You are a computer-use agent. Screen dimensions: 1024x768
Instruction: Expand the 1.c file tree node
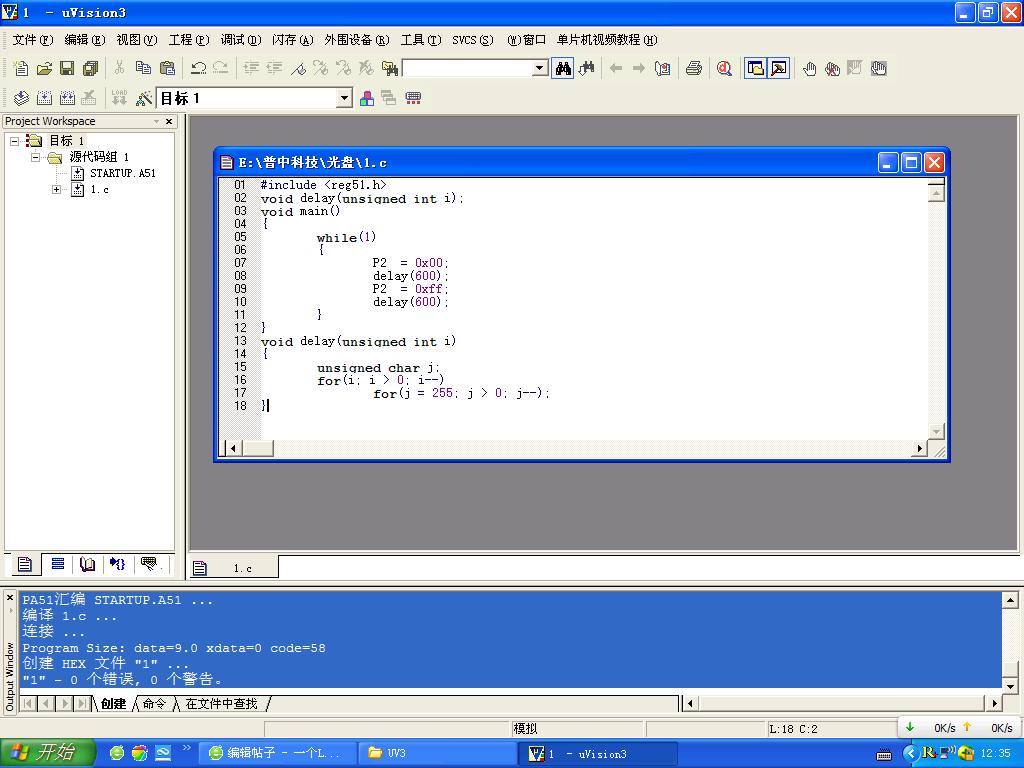click(57, 189)
